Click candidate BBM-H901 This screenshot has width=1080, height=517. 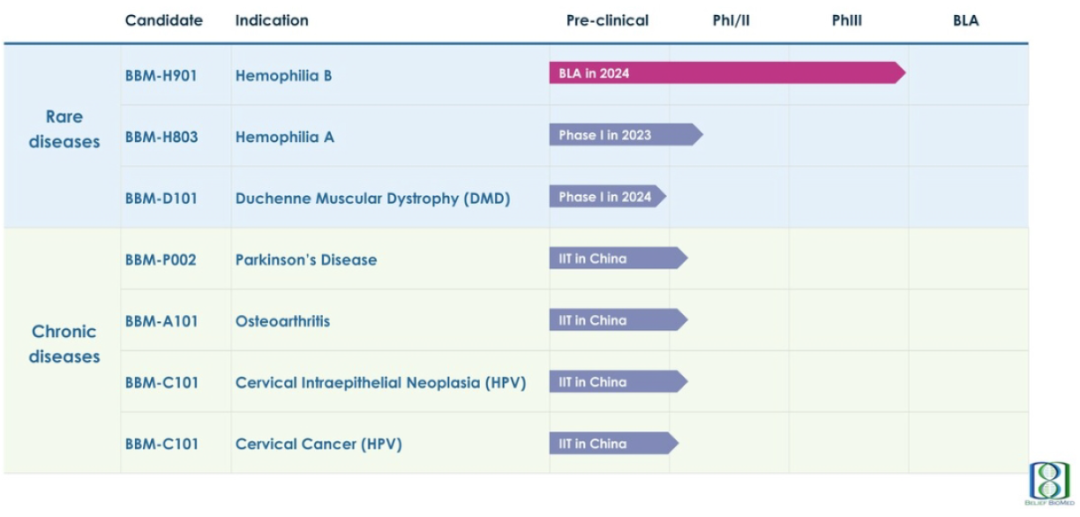click(x=161, y=75)
